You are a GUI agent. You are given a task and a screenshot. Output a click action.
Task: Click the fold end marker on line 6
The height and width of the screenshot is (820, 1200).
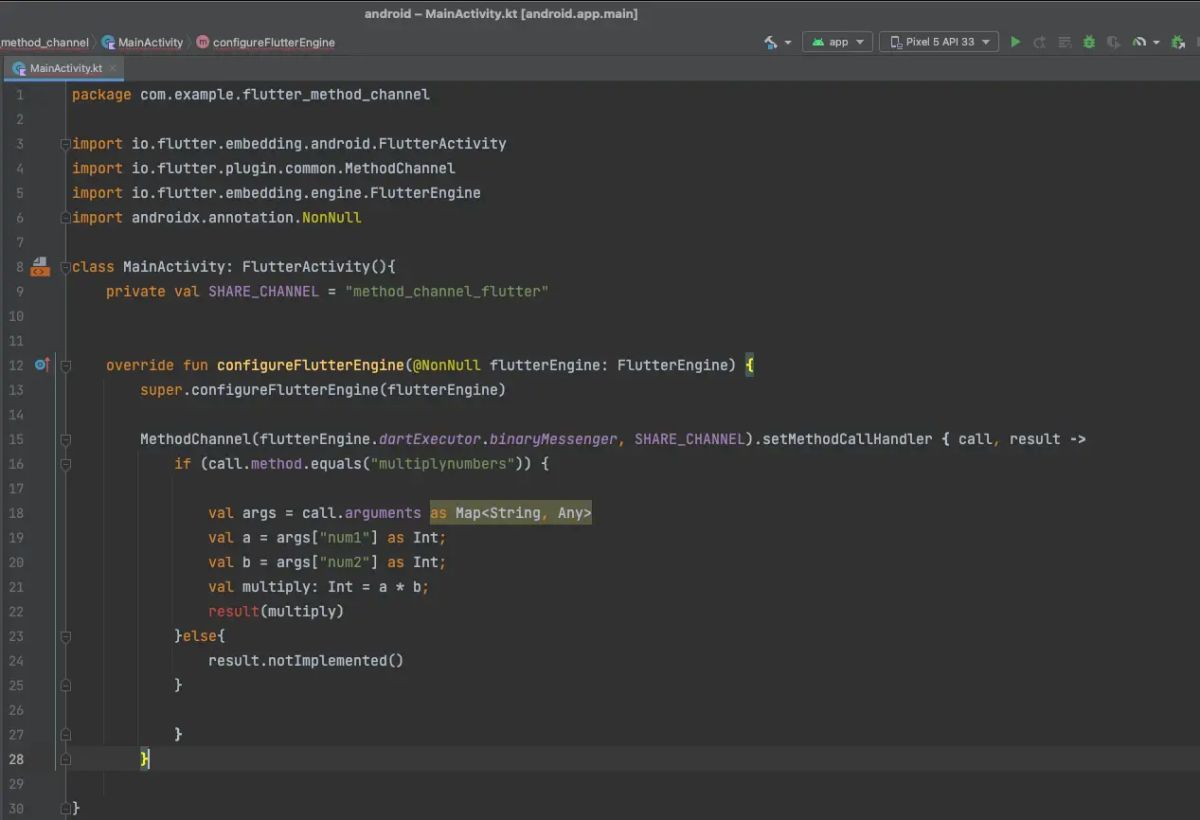(x=65, y=217)
